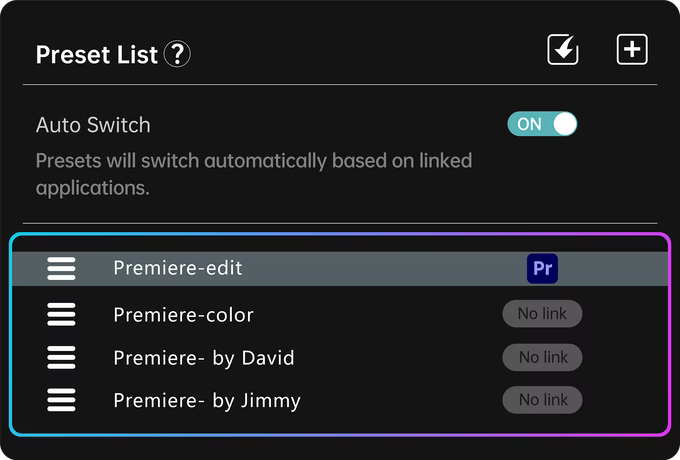Screen dimensions: 680x460
Task: Turn off Auto Switch via the ON label
Action: click(x=529, y=124)
